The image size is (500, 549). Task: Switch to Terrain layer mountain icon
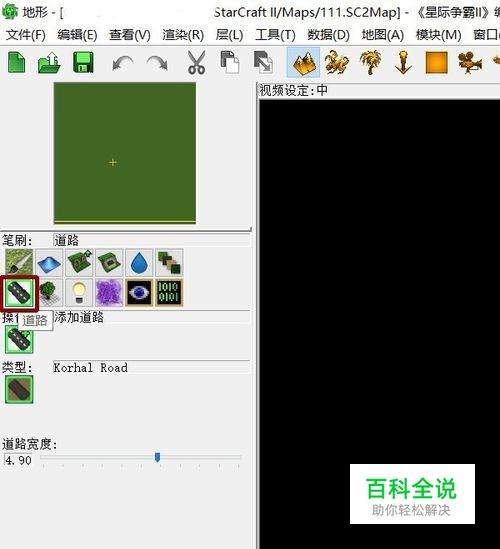tap(303, 63)
